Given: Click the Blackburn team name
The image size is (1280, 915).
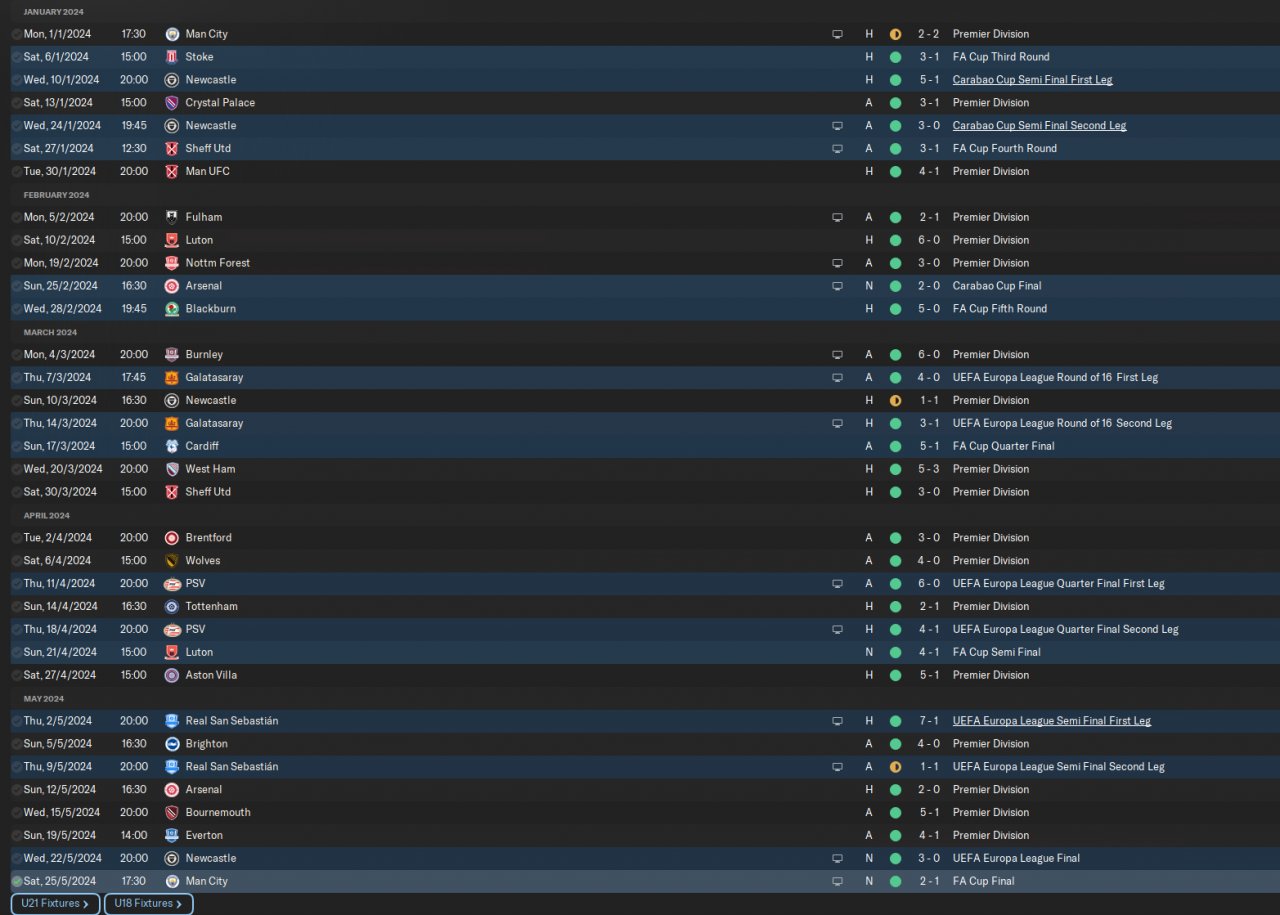Looking at the screenshot, I should pyautogui.click(x=211, y=309).
